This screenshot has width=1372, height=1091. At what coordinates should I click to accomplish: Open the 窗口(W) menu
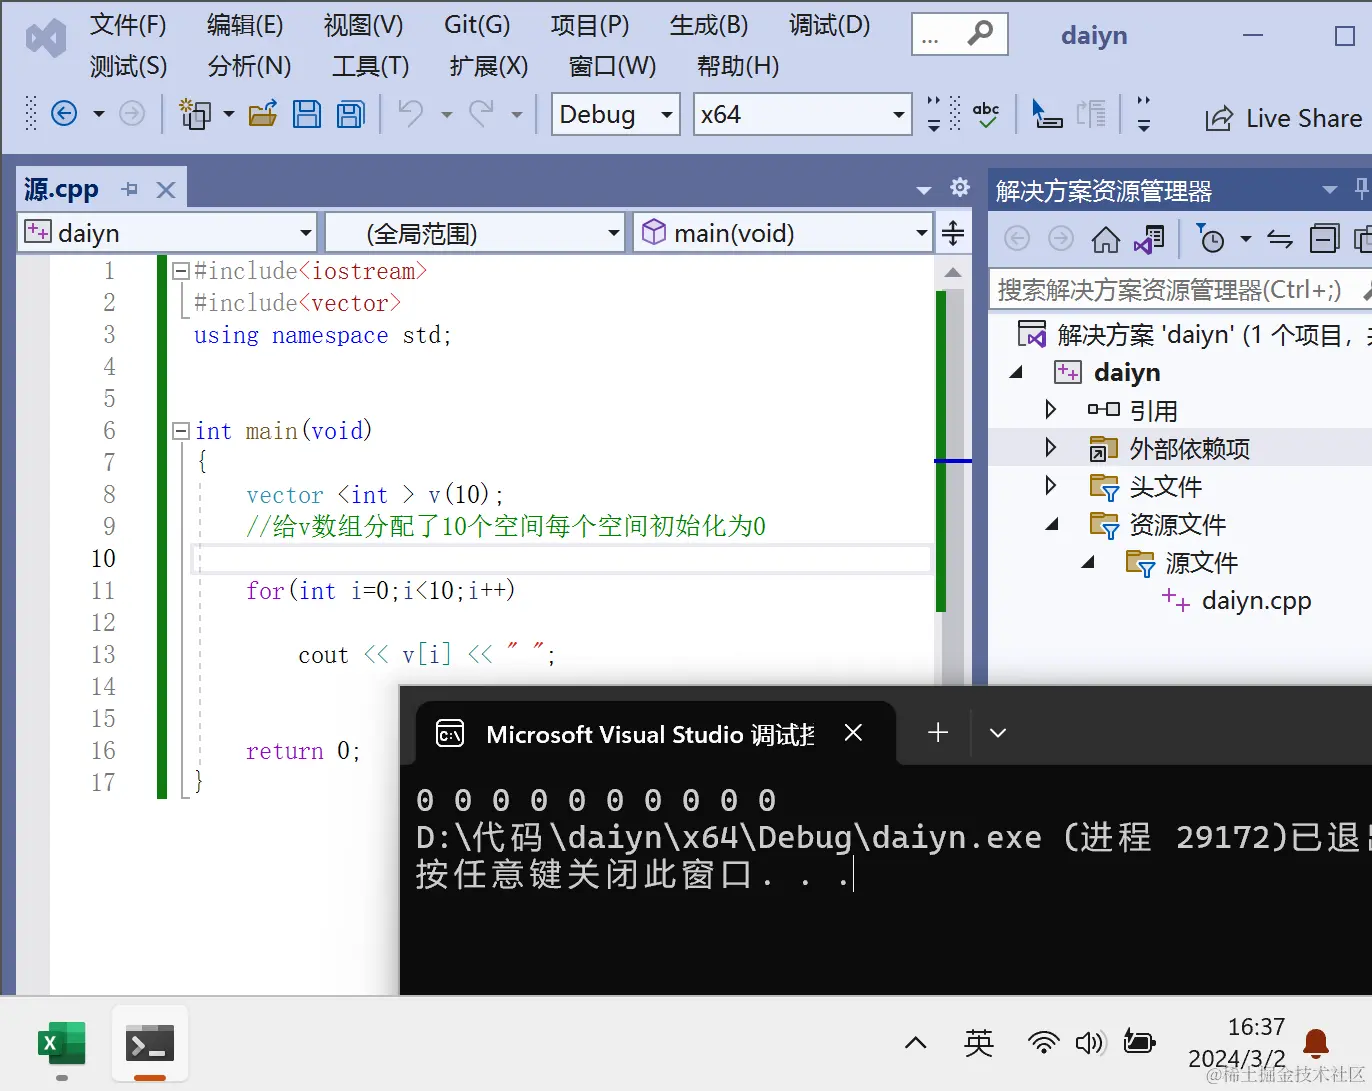pos(612,66)
